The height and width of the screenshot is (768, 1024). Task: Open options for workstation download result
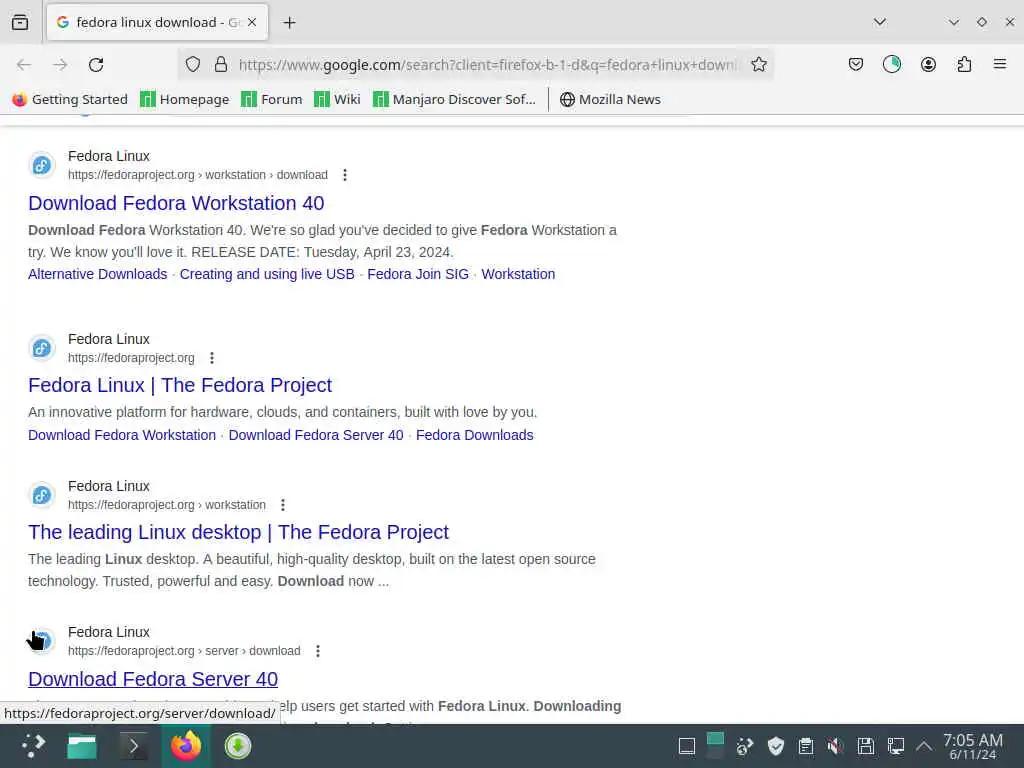pos(345,175)
